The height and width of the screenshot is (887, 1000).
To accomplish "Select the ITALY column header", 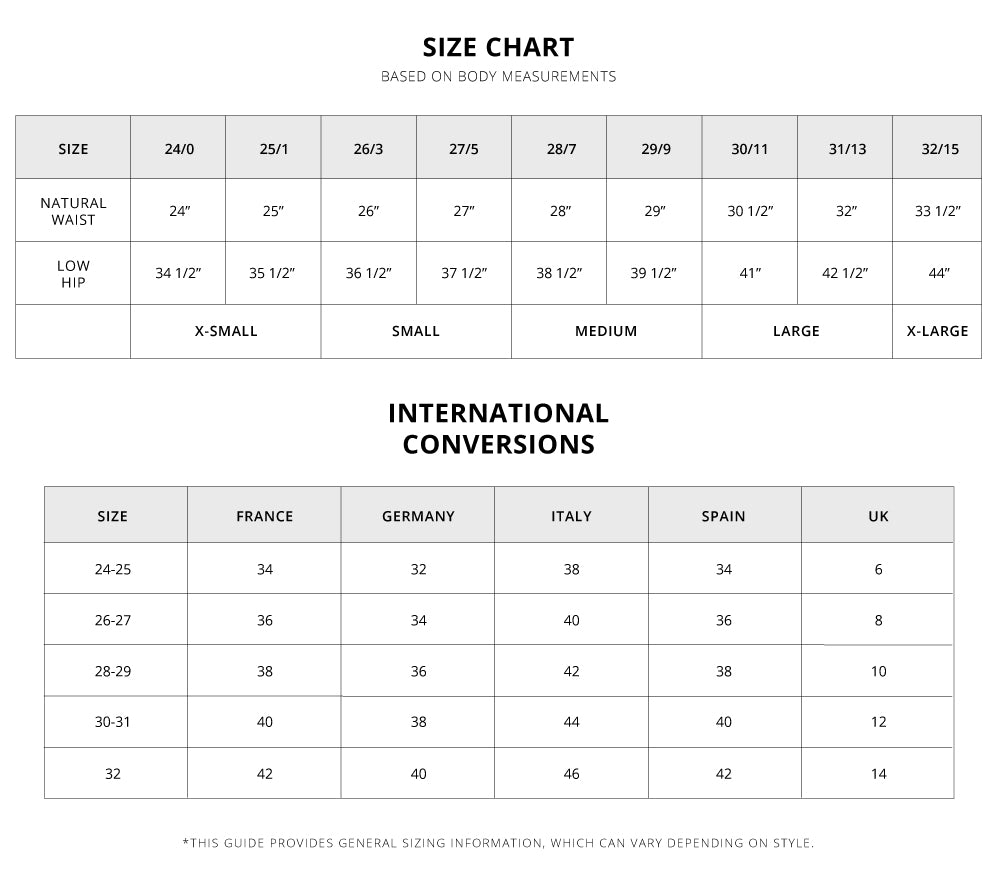I will (571, 516).
